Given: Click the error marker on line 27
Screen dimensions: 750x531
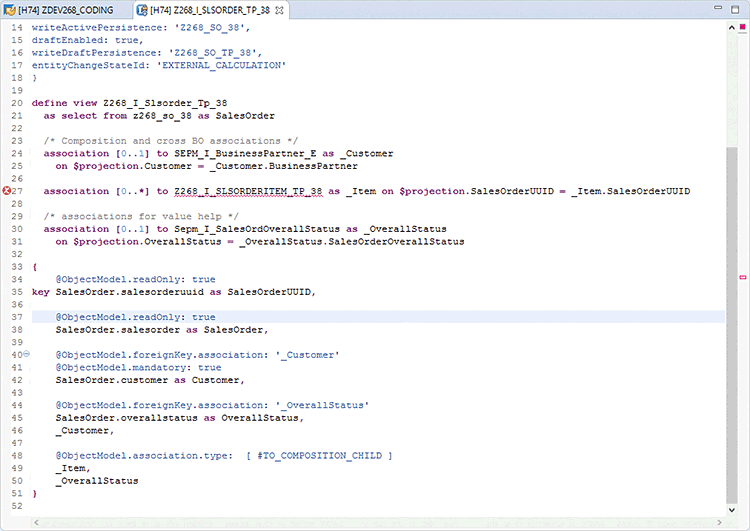Looking at the screenshot, I should [6, 191].
